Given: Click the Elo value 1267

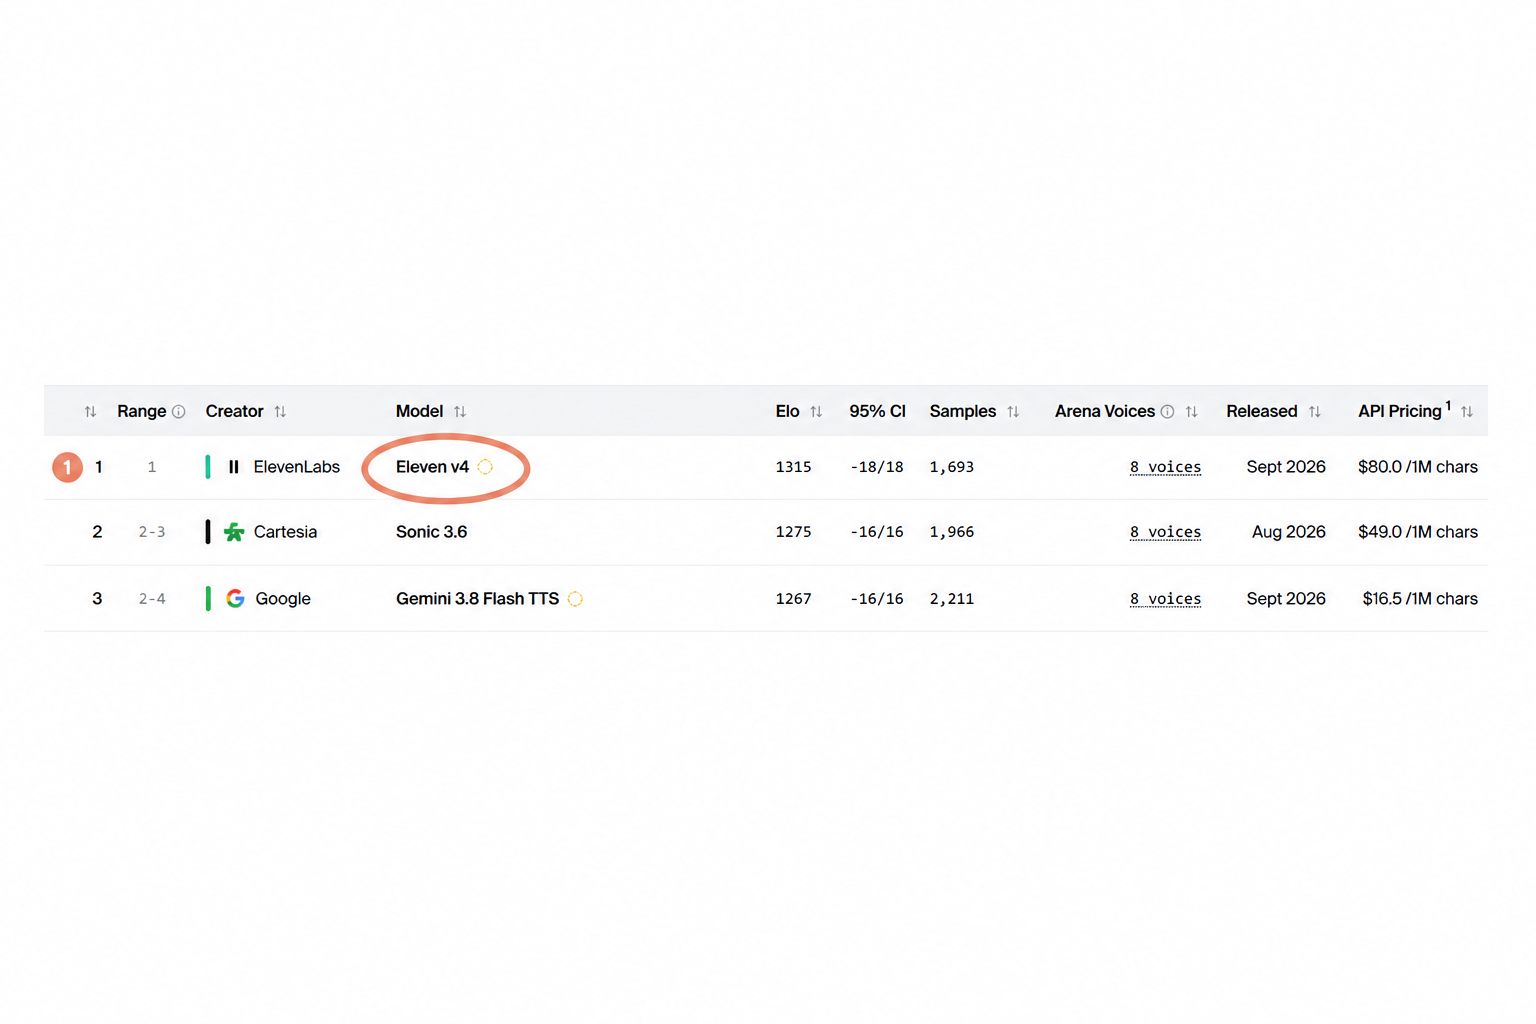Looking at the screenshot, I should pos(793,599).
